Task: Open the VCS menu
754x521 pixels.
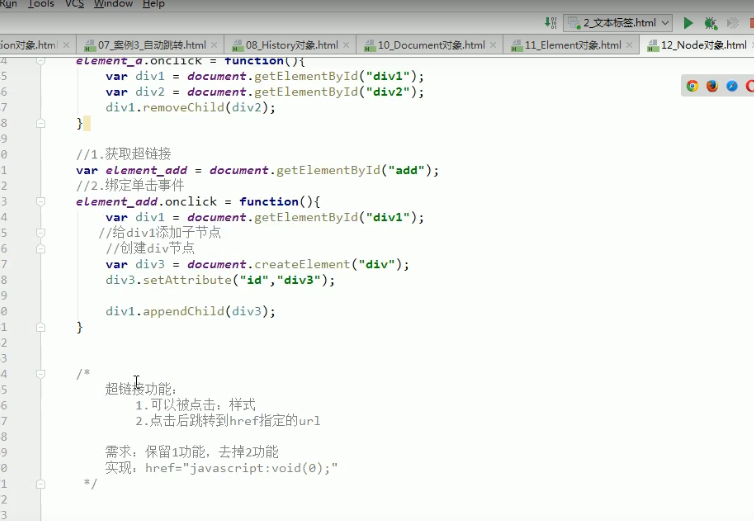Action: pyautogui.click(x=74, y=4)
